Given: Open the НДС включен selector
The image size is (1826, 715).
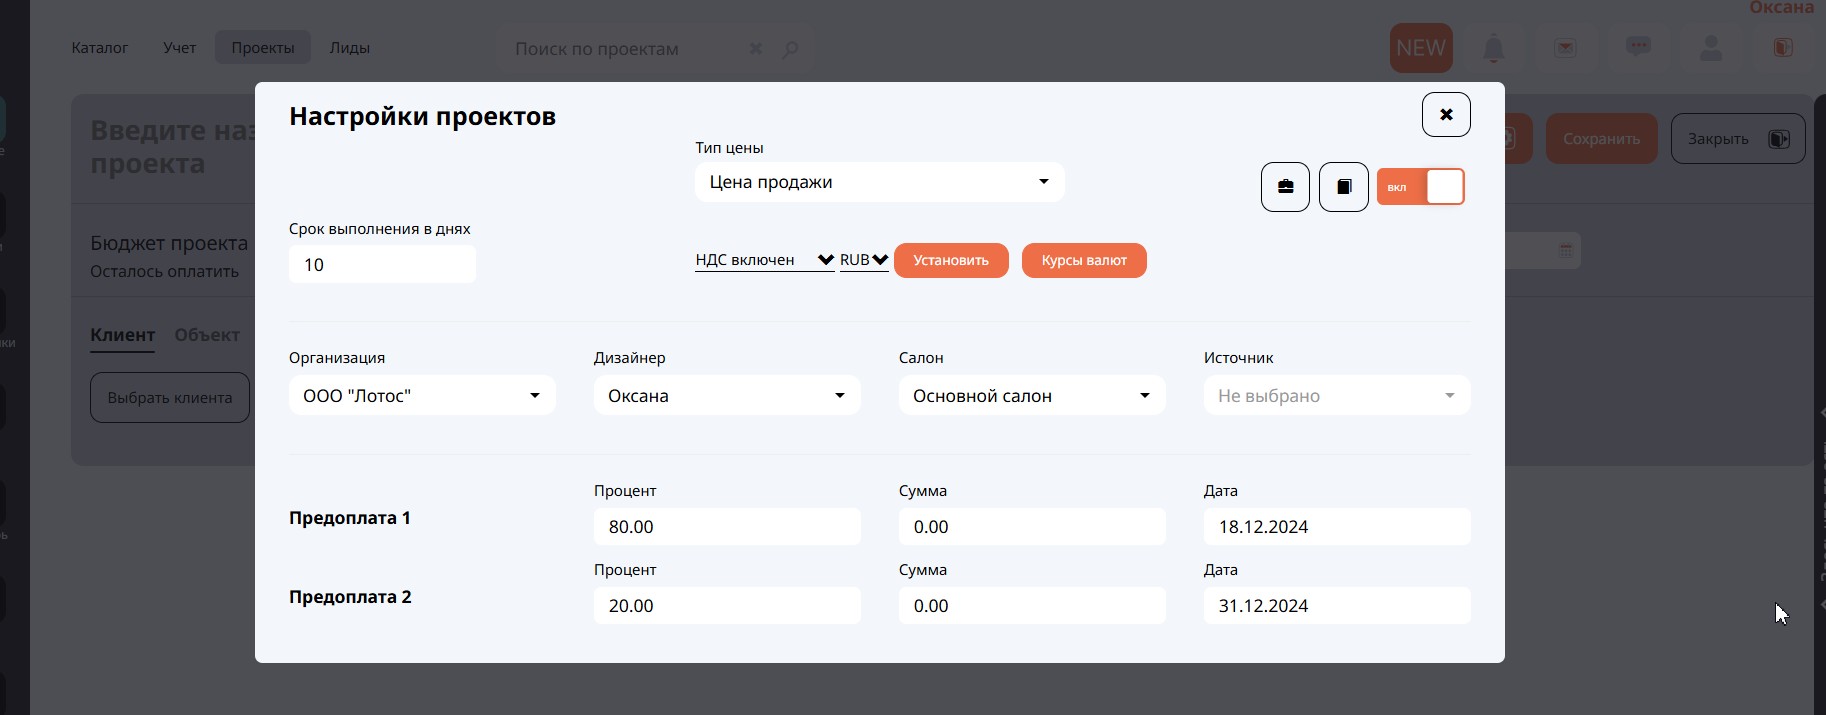Looking at the screenshot, I should (x=764, y=260).
